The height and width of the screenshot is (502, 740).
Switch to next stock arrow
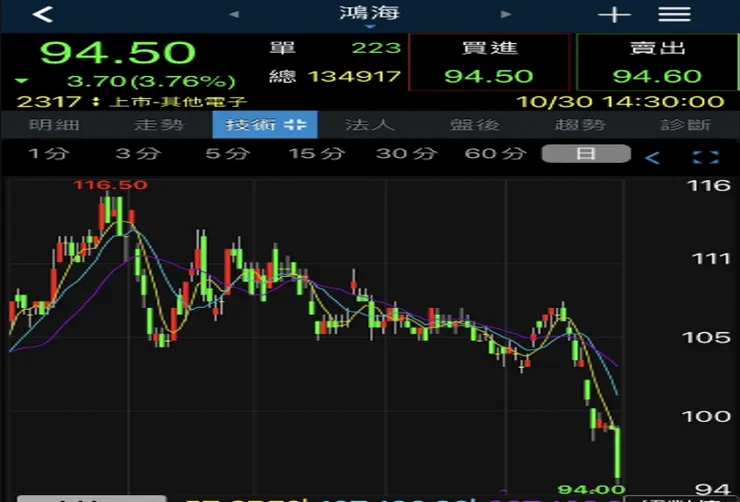click(x=506, y=14)
